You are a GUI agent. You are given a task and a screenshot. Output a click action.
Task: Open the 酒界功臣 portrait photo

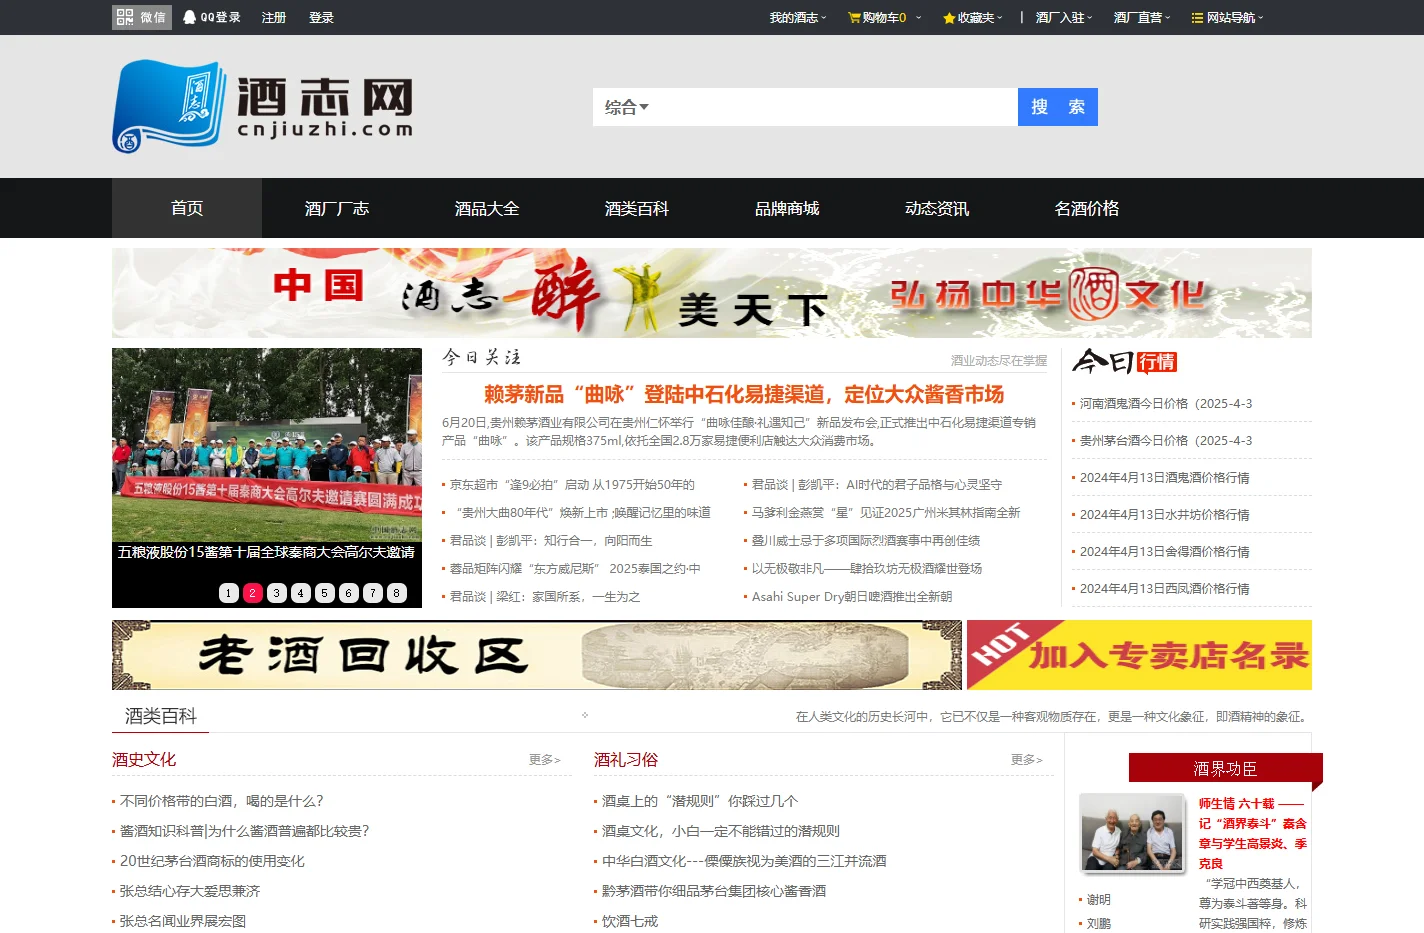point(1132,833)
